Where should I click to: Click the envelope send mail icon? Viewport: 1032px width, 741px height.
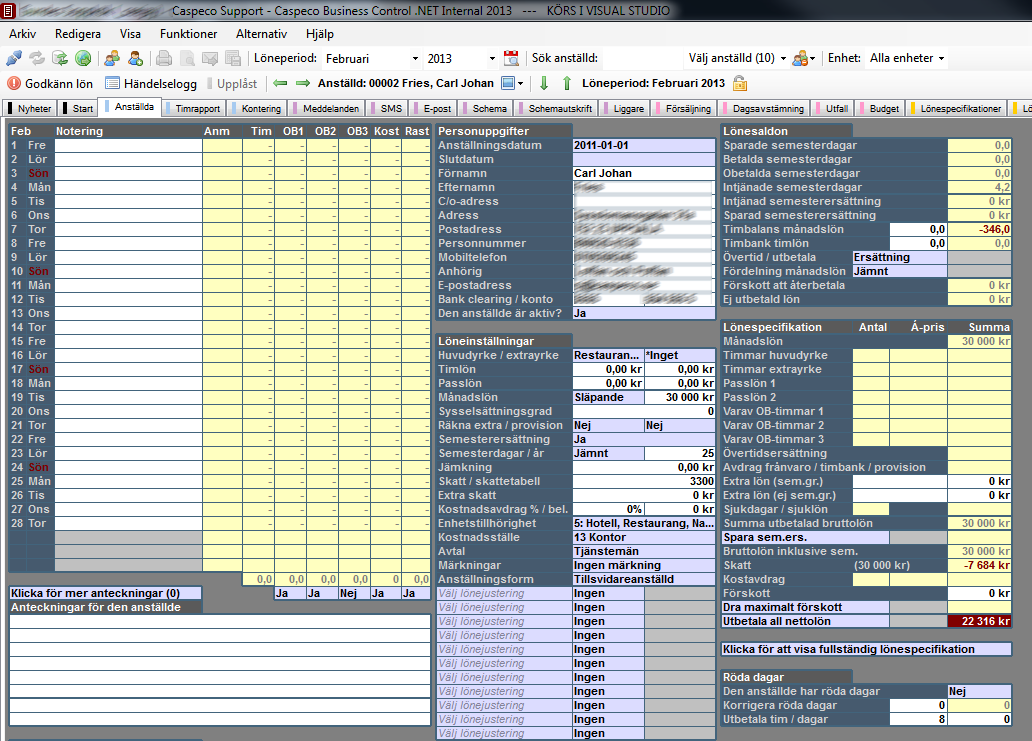click(210, 59)
